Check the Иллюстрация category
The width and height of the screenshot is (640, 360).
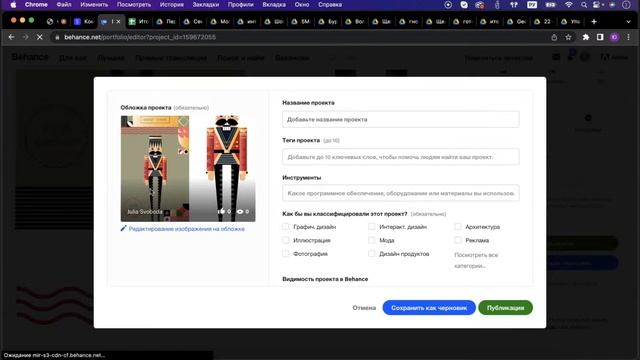286,240
